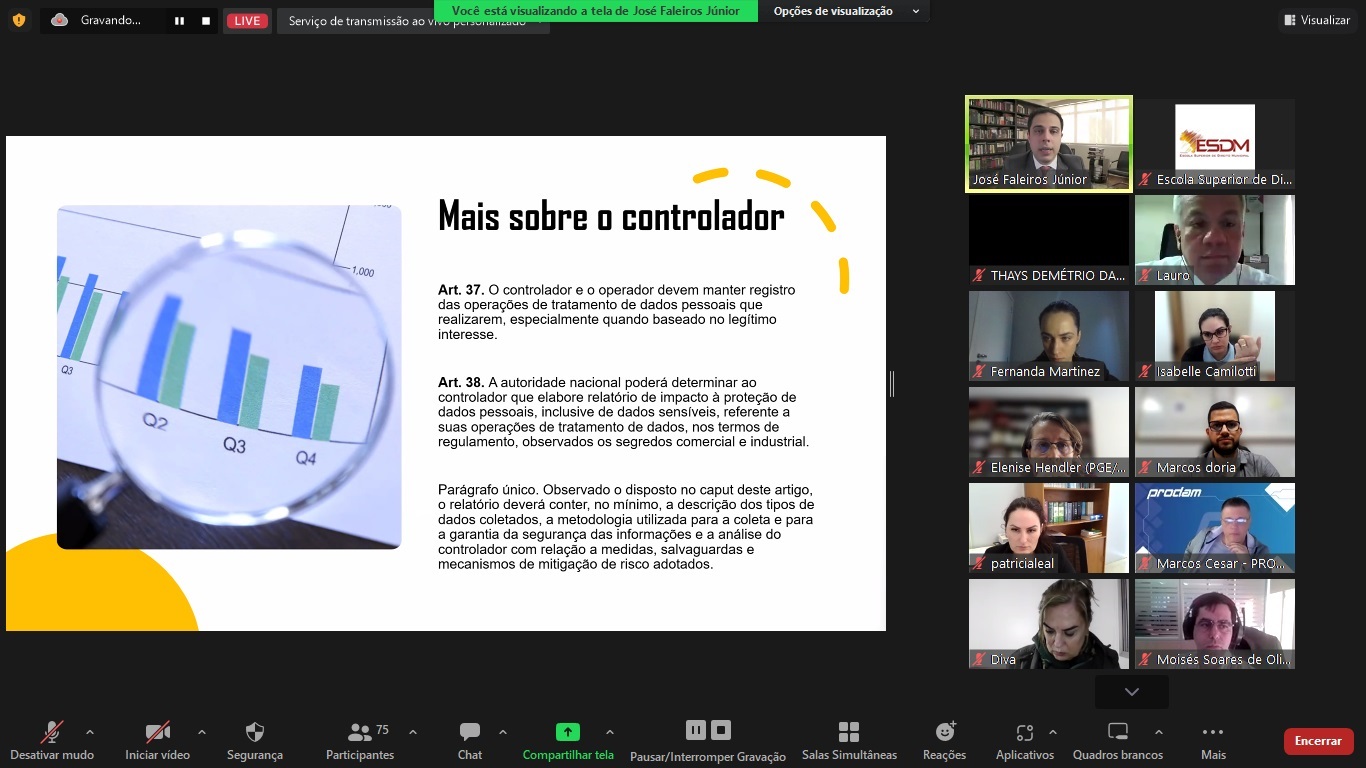The height and width of the screenshot is (768, 1366).
Task: Click the 'Parágrafo único.' paragraph on the slide
Action: pyautogui.click(x=626, y=527)
